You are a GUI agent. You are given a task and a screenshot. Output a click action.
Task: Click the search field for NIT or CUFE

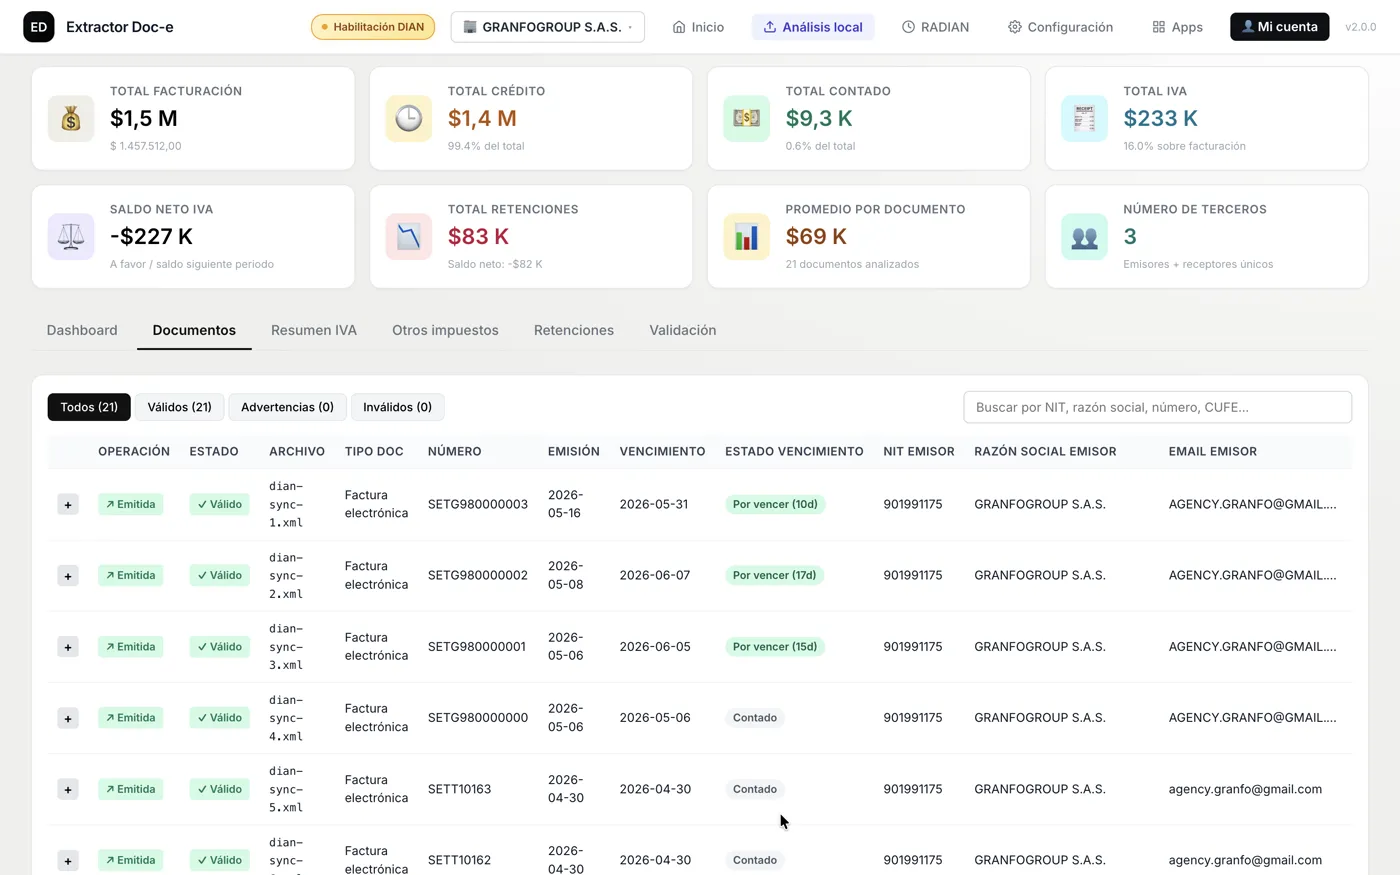click(1157, 407)
